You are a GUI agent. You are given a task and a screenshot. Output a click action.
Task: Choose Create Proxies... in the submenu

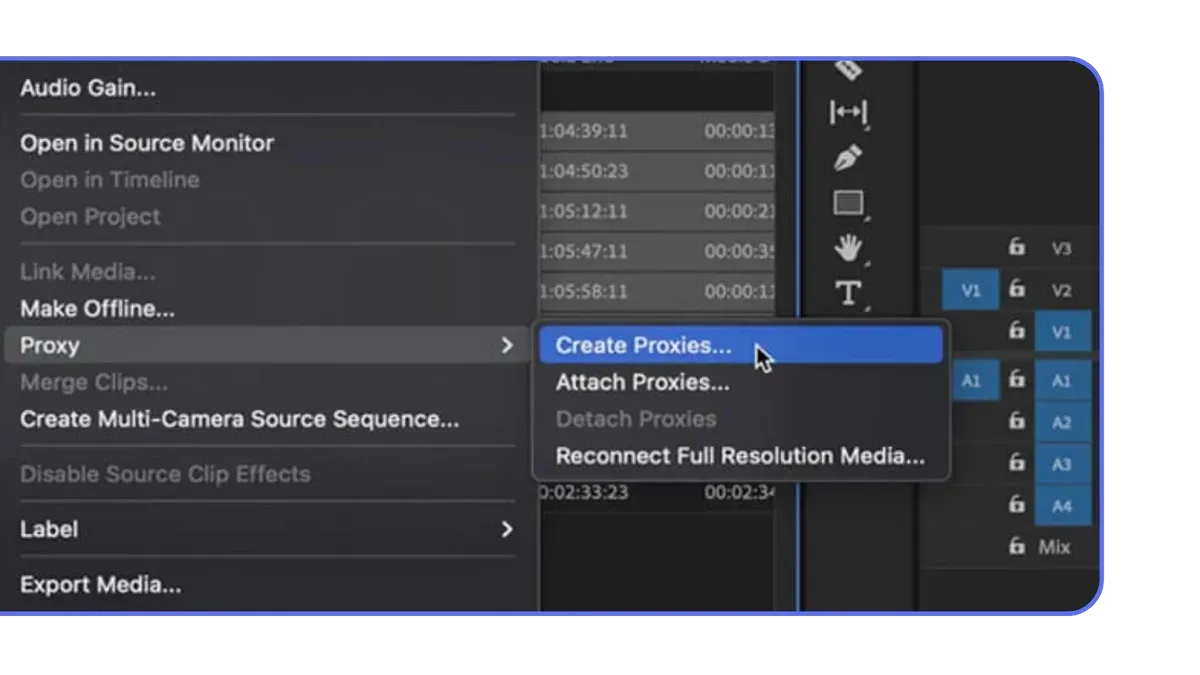tap(741, 345)
